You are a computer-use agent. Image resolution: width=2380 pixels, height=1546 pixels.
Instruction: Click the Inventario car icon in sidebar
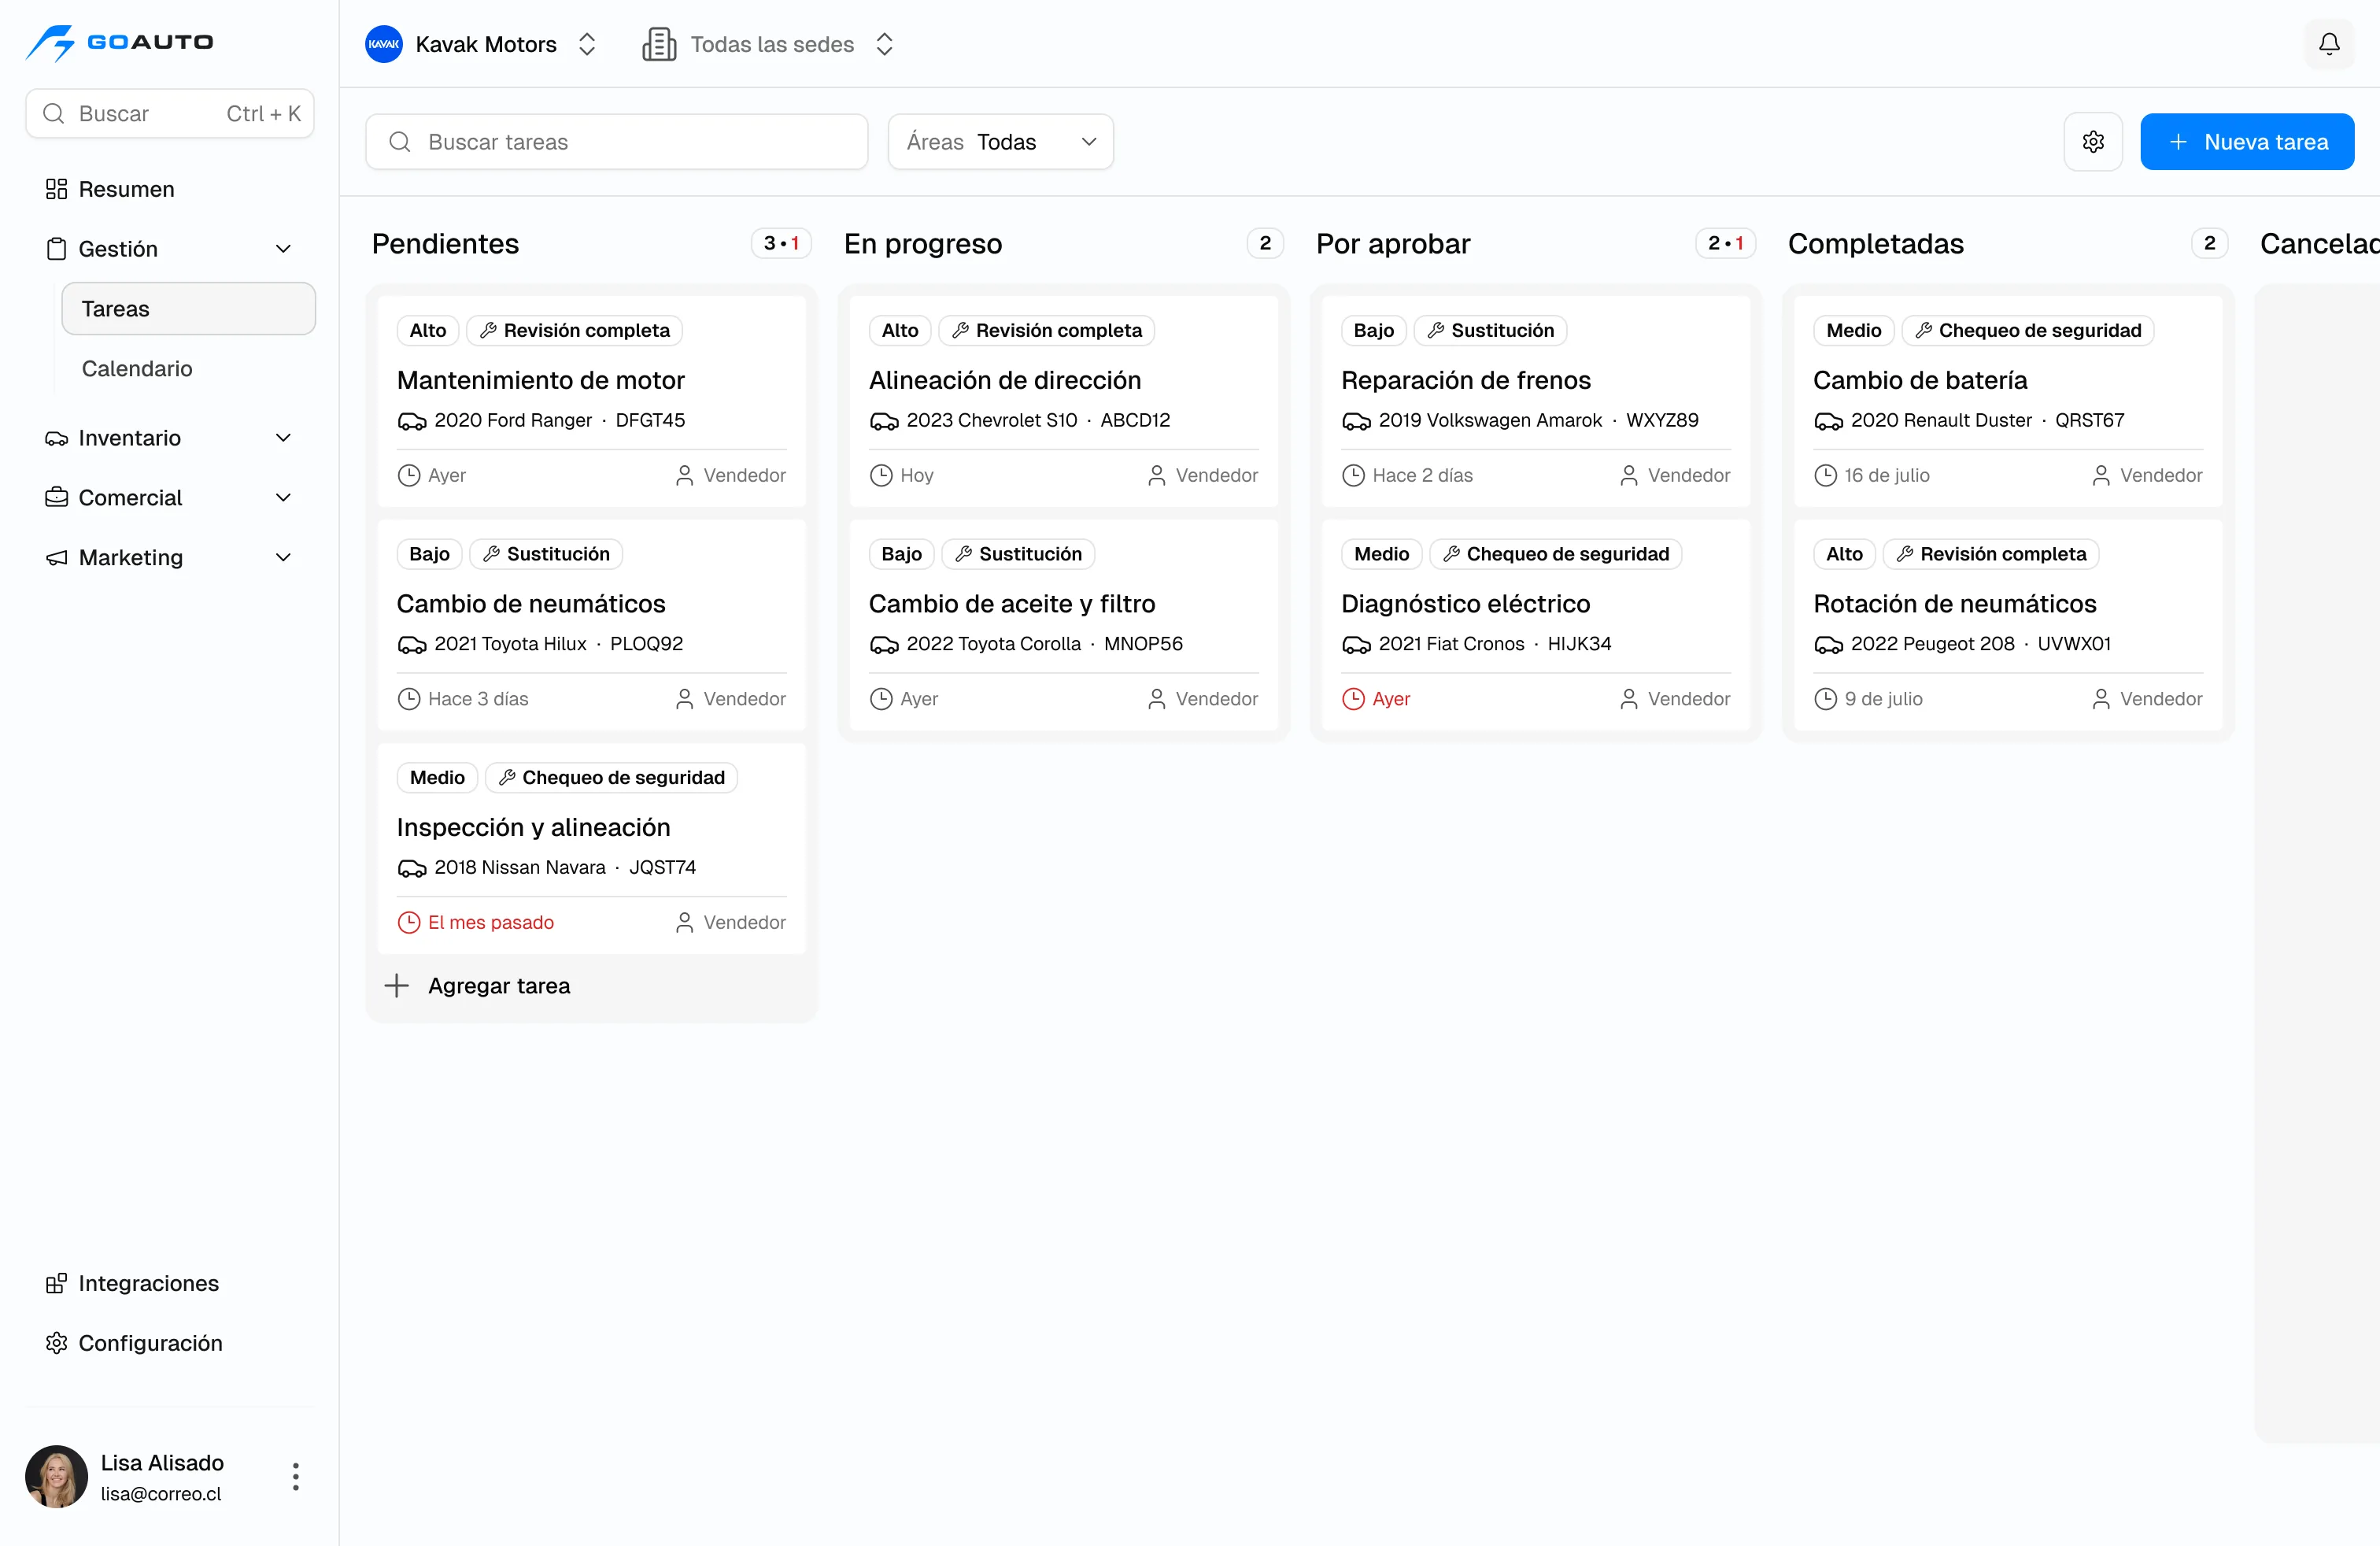(x=56, y=438)
